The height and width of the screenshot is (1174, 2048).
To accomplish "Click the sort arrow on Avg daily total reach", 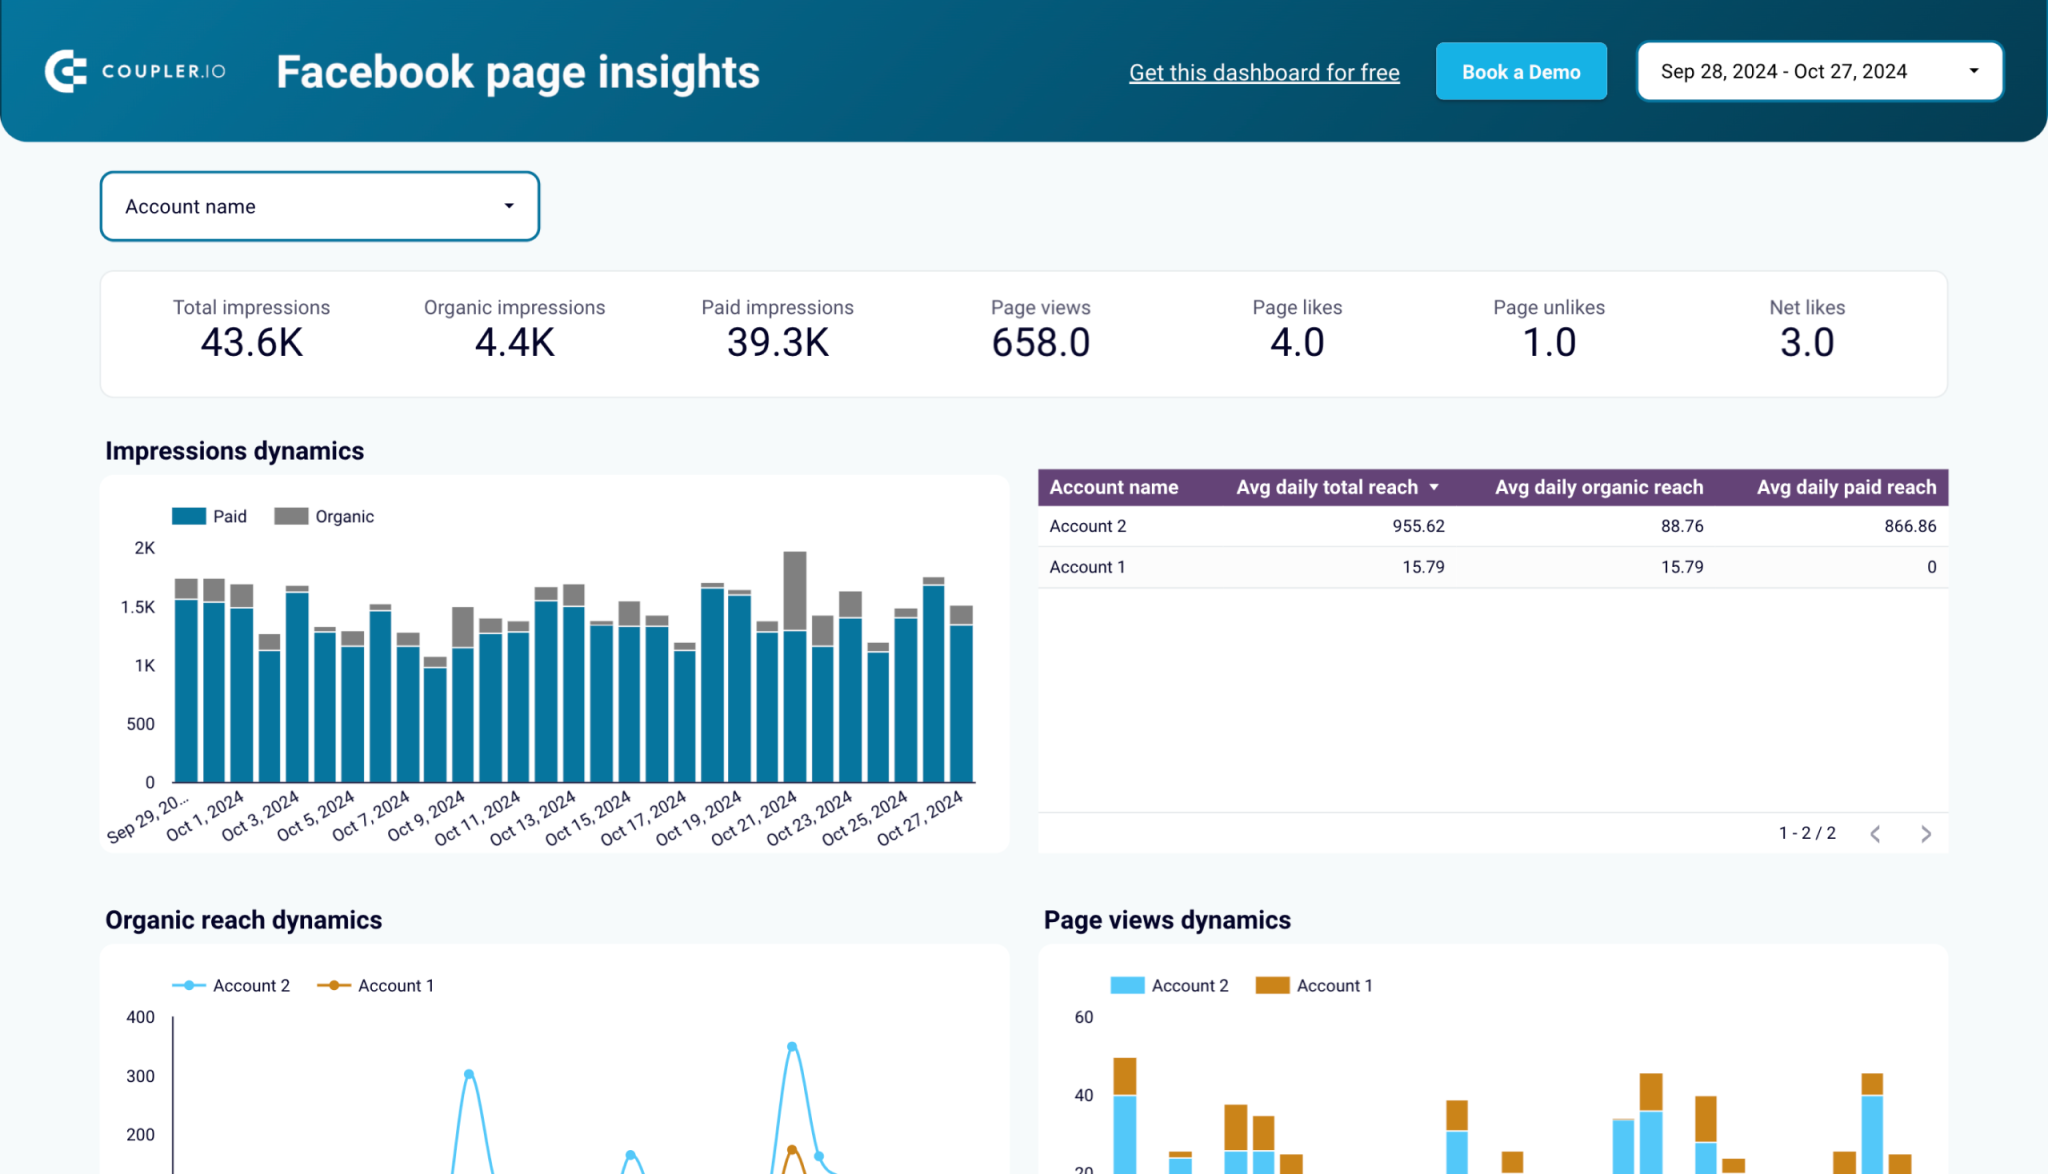I will point(1437,487).
